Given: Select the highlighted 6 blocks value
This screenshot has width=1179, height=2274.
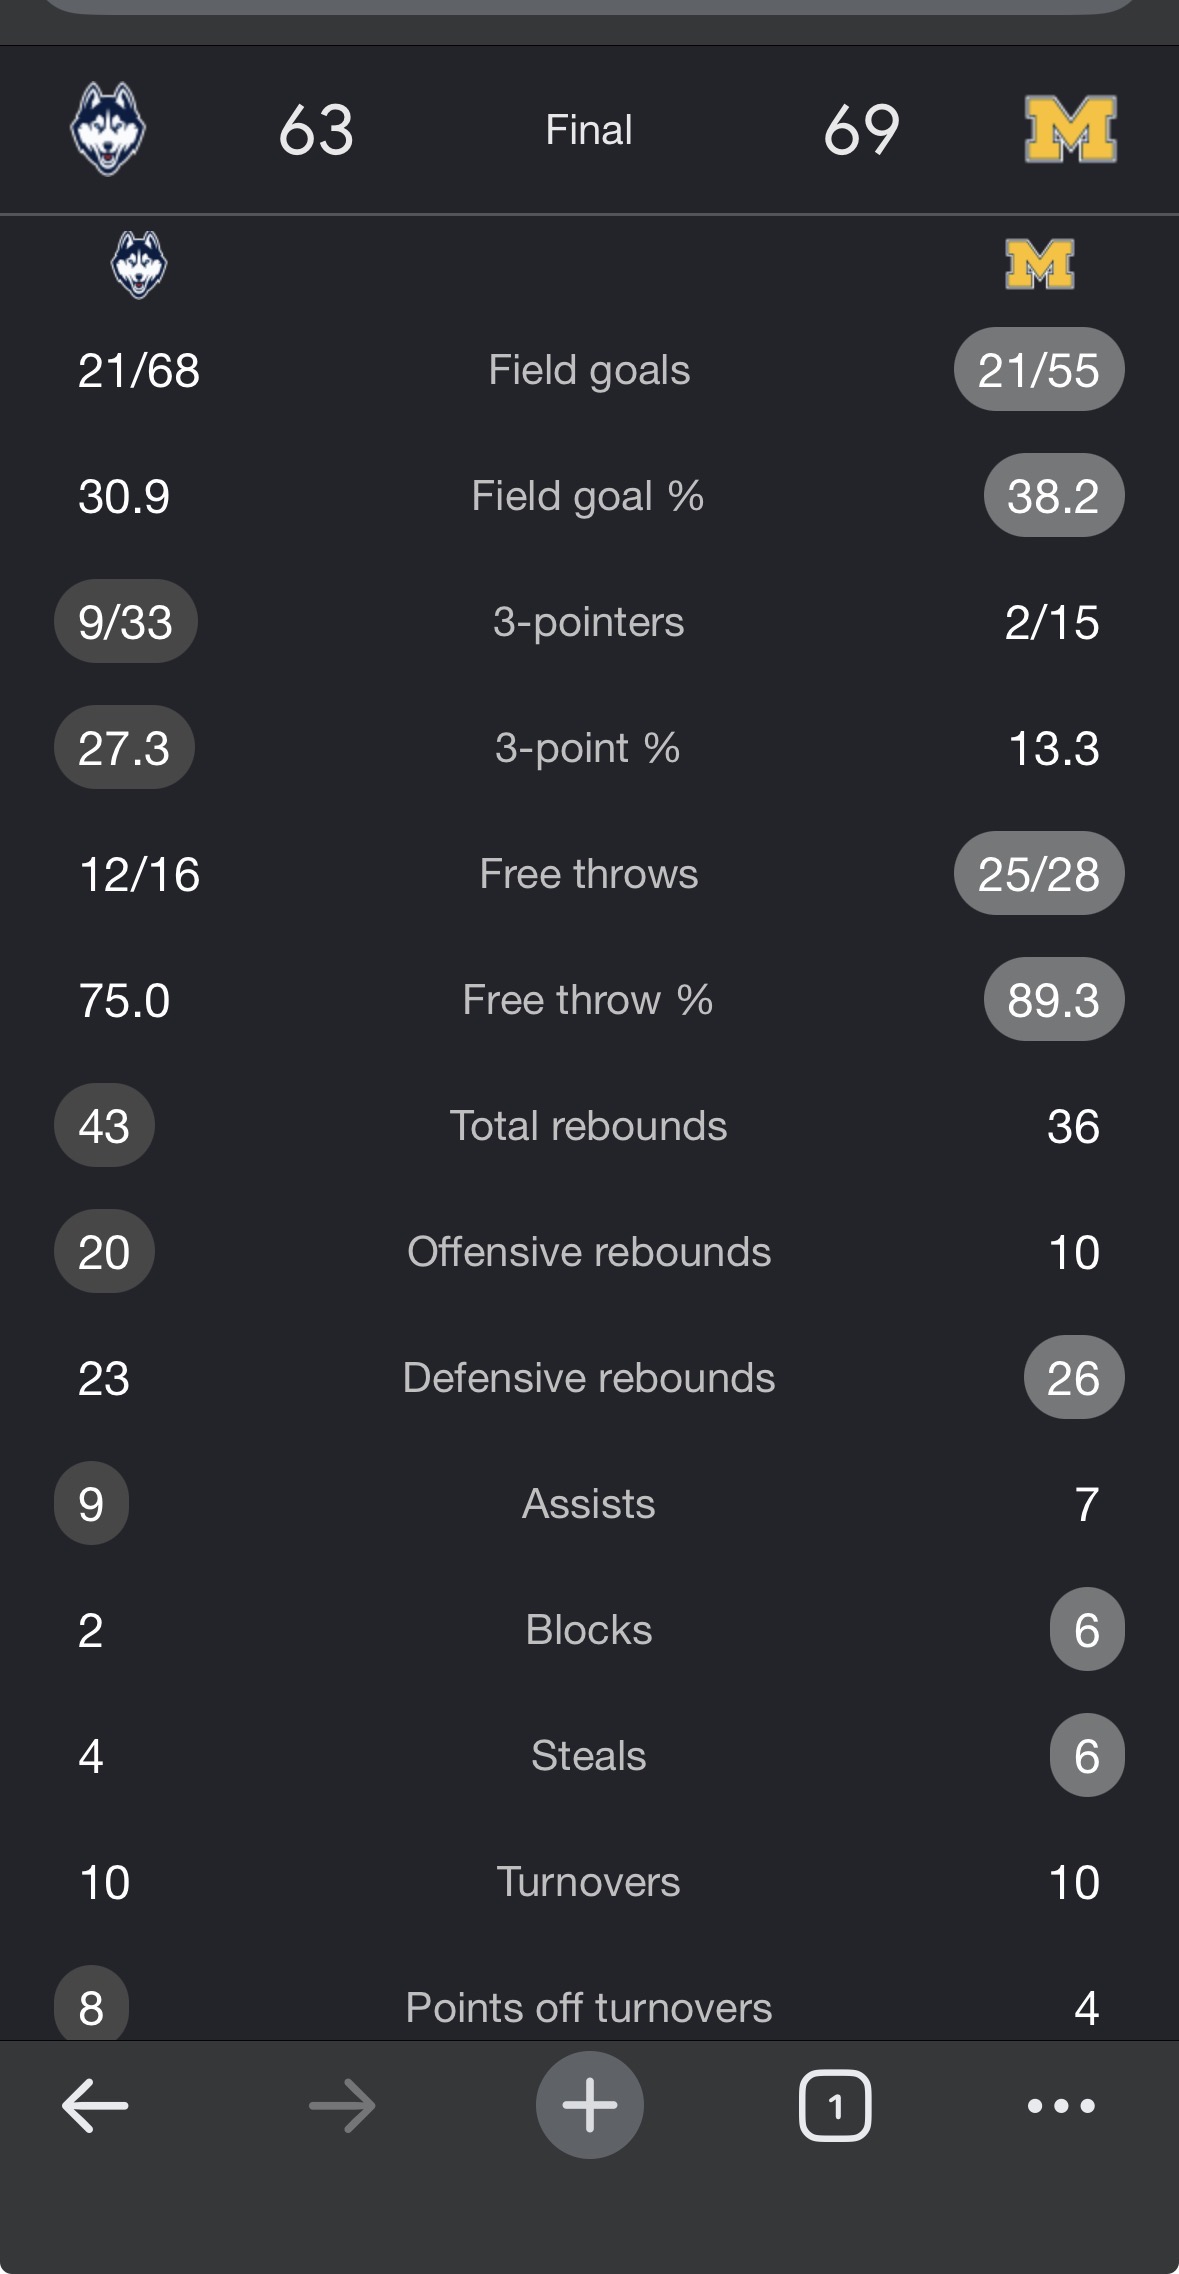Looking at the screenshot, I should [x=1087, y=1630].
